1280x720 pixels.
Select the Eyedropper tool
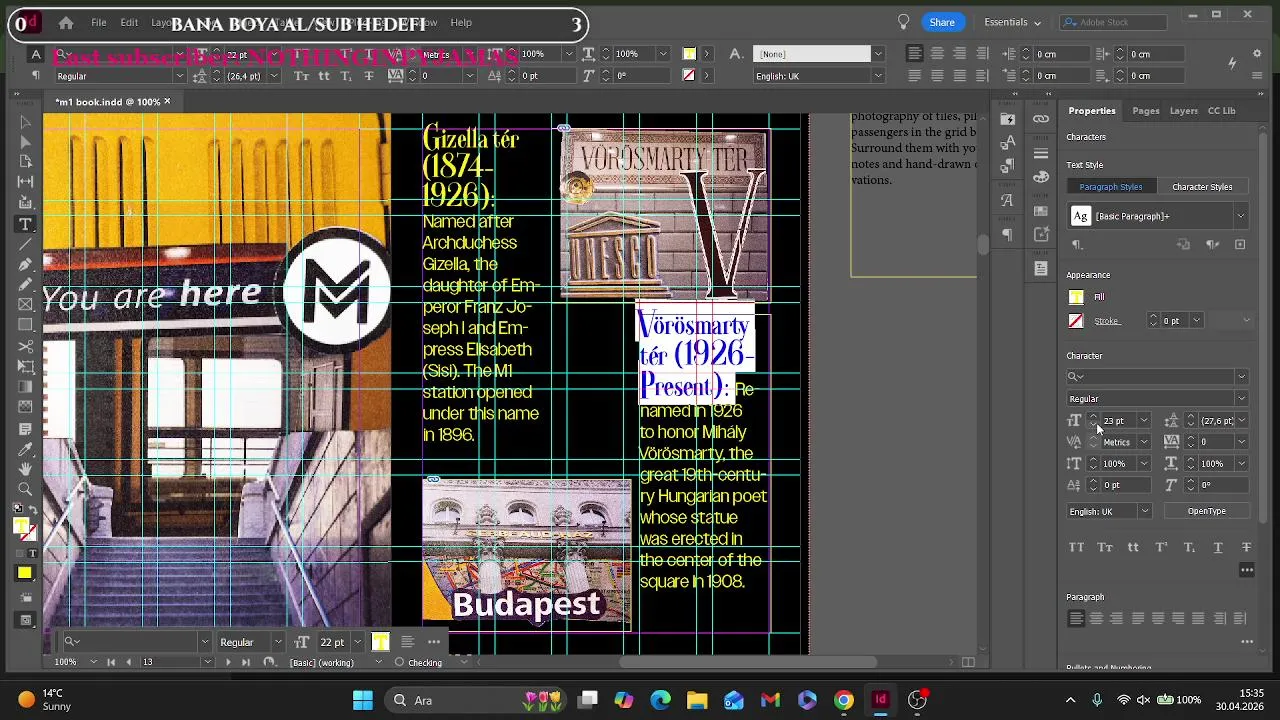coord(25,449)
